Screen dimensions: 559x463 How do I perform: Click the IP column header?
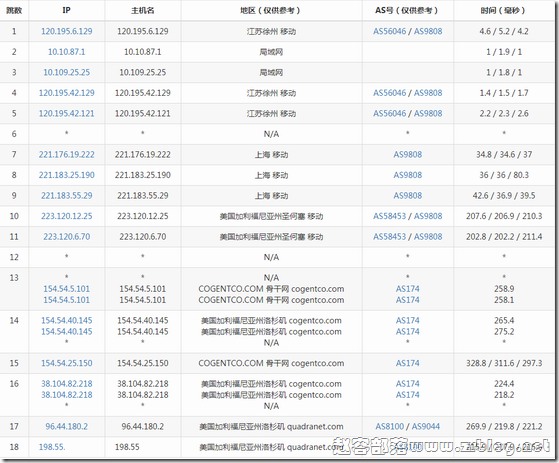(67, 10)
